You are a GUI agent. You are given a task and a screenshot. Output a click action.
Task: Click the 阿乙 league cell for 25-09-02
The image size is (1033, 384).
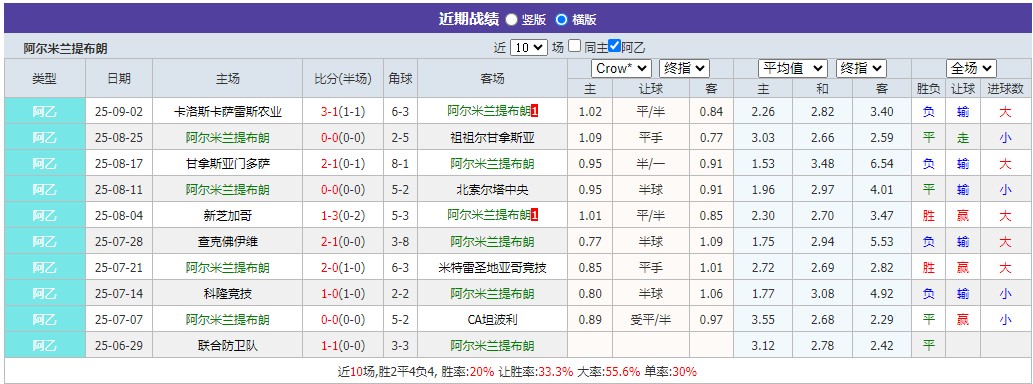tap(45, 112)
